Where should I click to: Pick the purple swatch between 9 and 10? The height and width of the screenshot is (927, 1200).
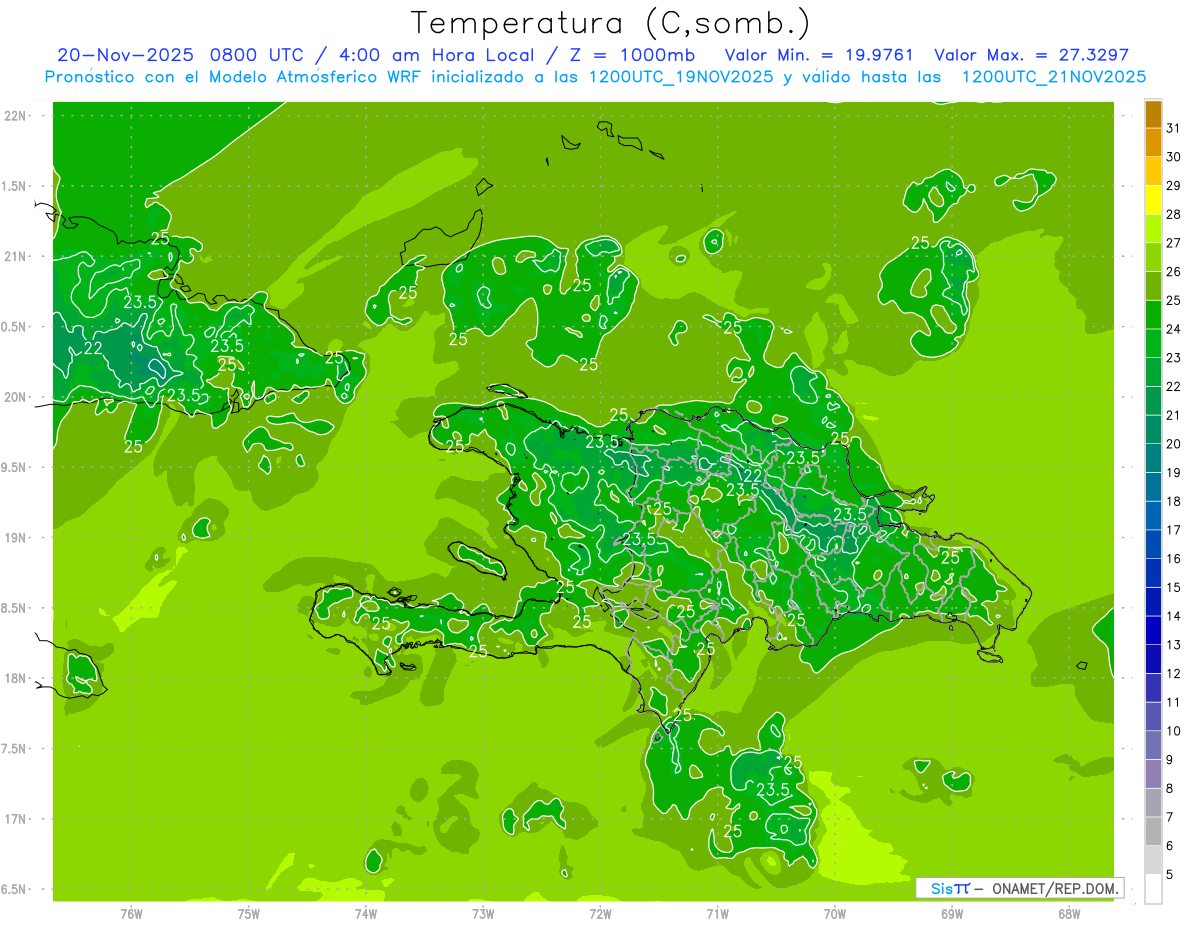(1153, 745)
